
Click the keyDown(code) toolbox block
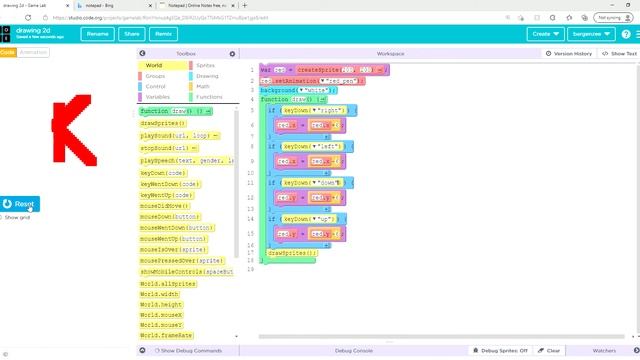click(163, 173)
